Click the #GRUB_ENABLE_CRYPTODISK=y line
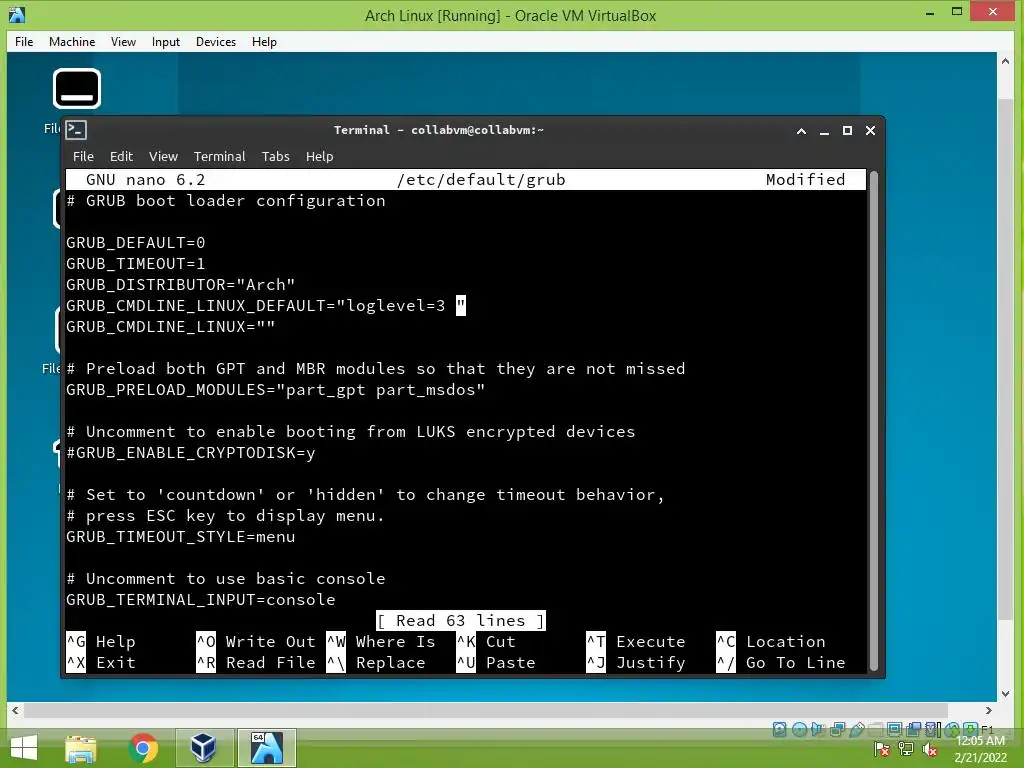 tap(191, 453)
